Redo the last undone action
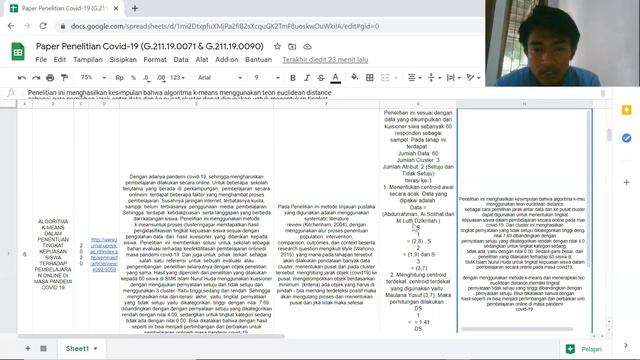Viewport: 640px width, 360px height. (36, 78)
